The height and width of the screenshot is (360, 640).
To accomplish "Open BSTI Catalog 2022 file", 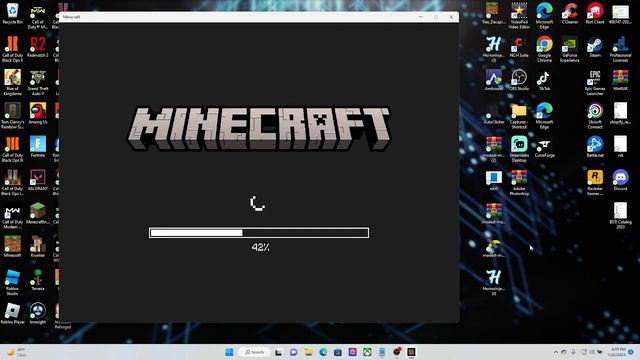I will [620, 216].
